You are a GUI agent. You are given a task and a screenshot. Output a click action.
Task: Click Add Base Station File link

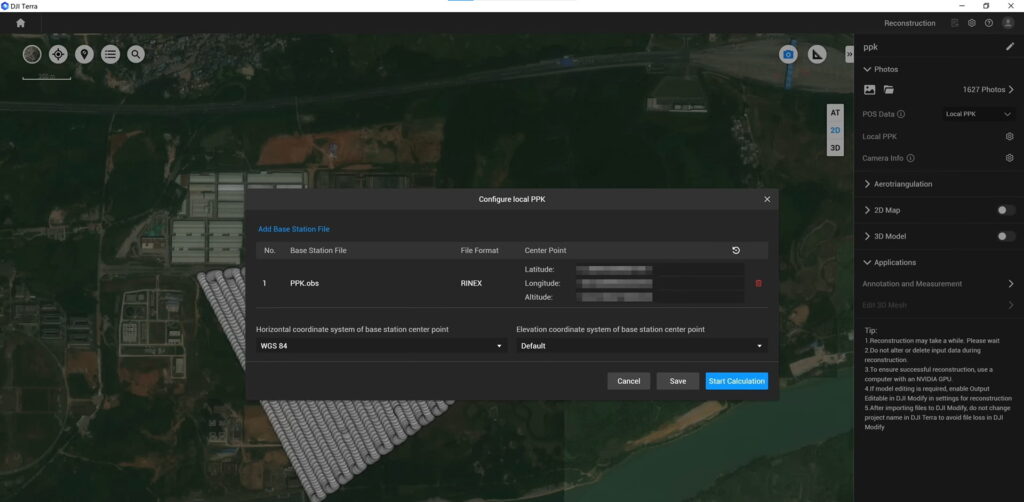(x=294, y=229)
